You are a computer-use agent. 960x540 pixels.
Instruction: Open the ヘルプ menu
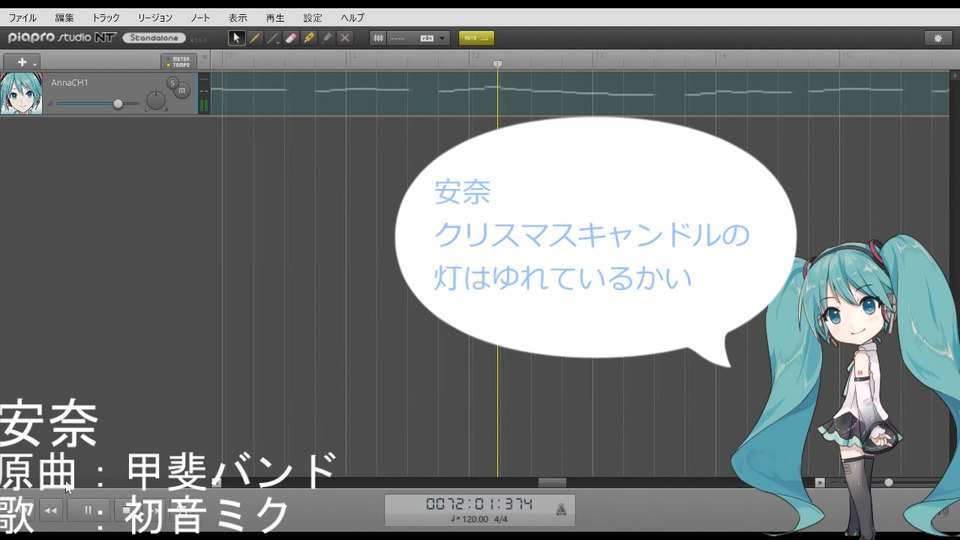[x=352, y=18]
